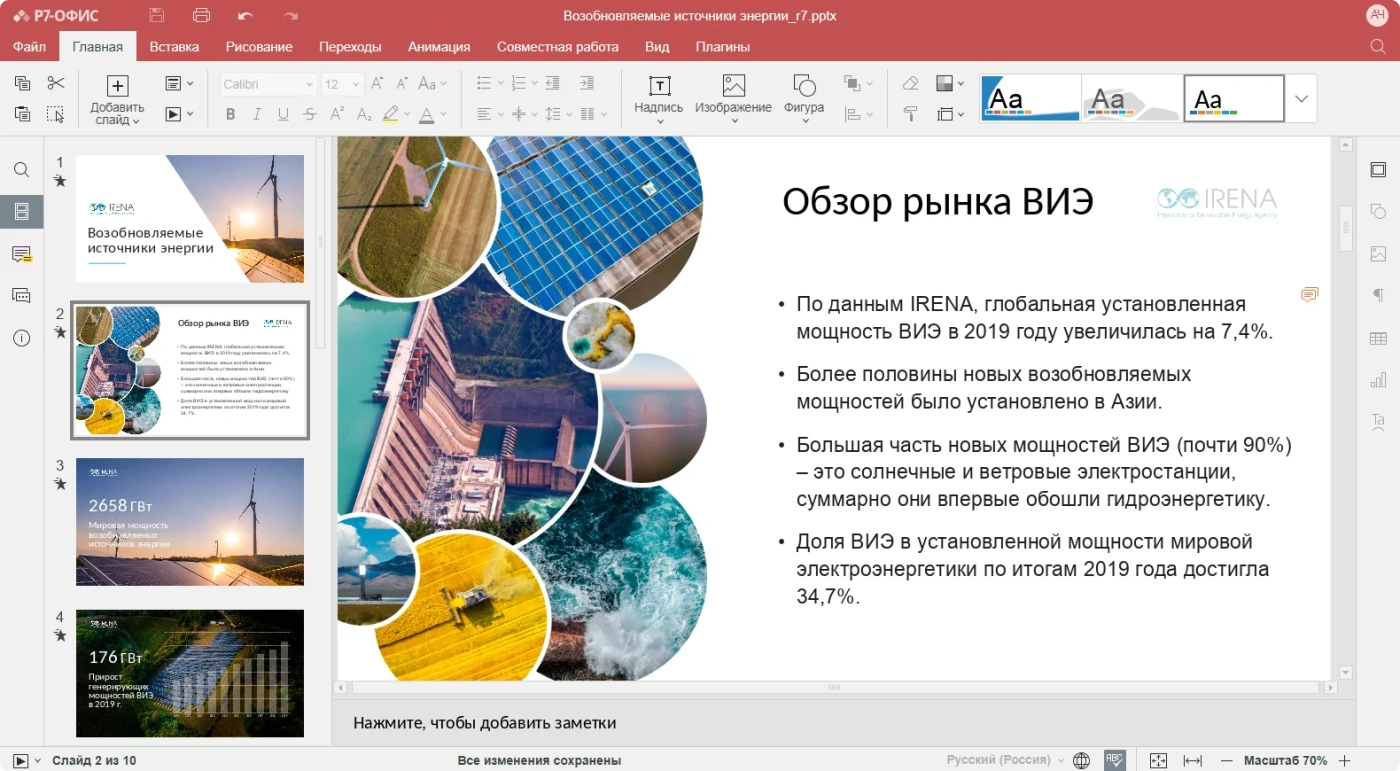Image resolution: width=1400 pixels, height=771 pixels.
Task: Open the font color dropdown arrow
Action: click(443, 114)
